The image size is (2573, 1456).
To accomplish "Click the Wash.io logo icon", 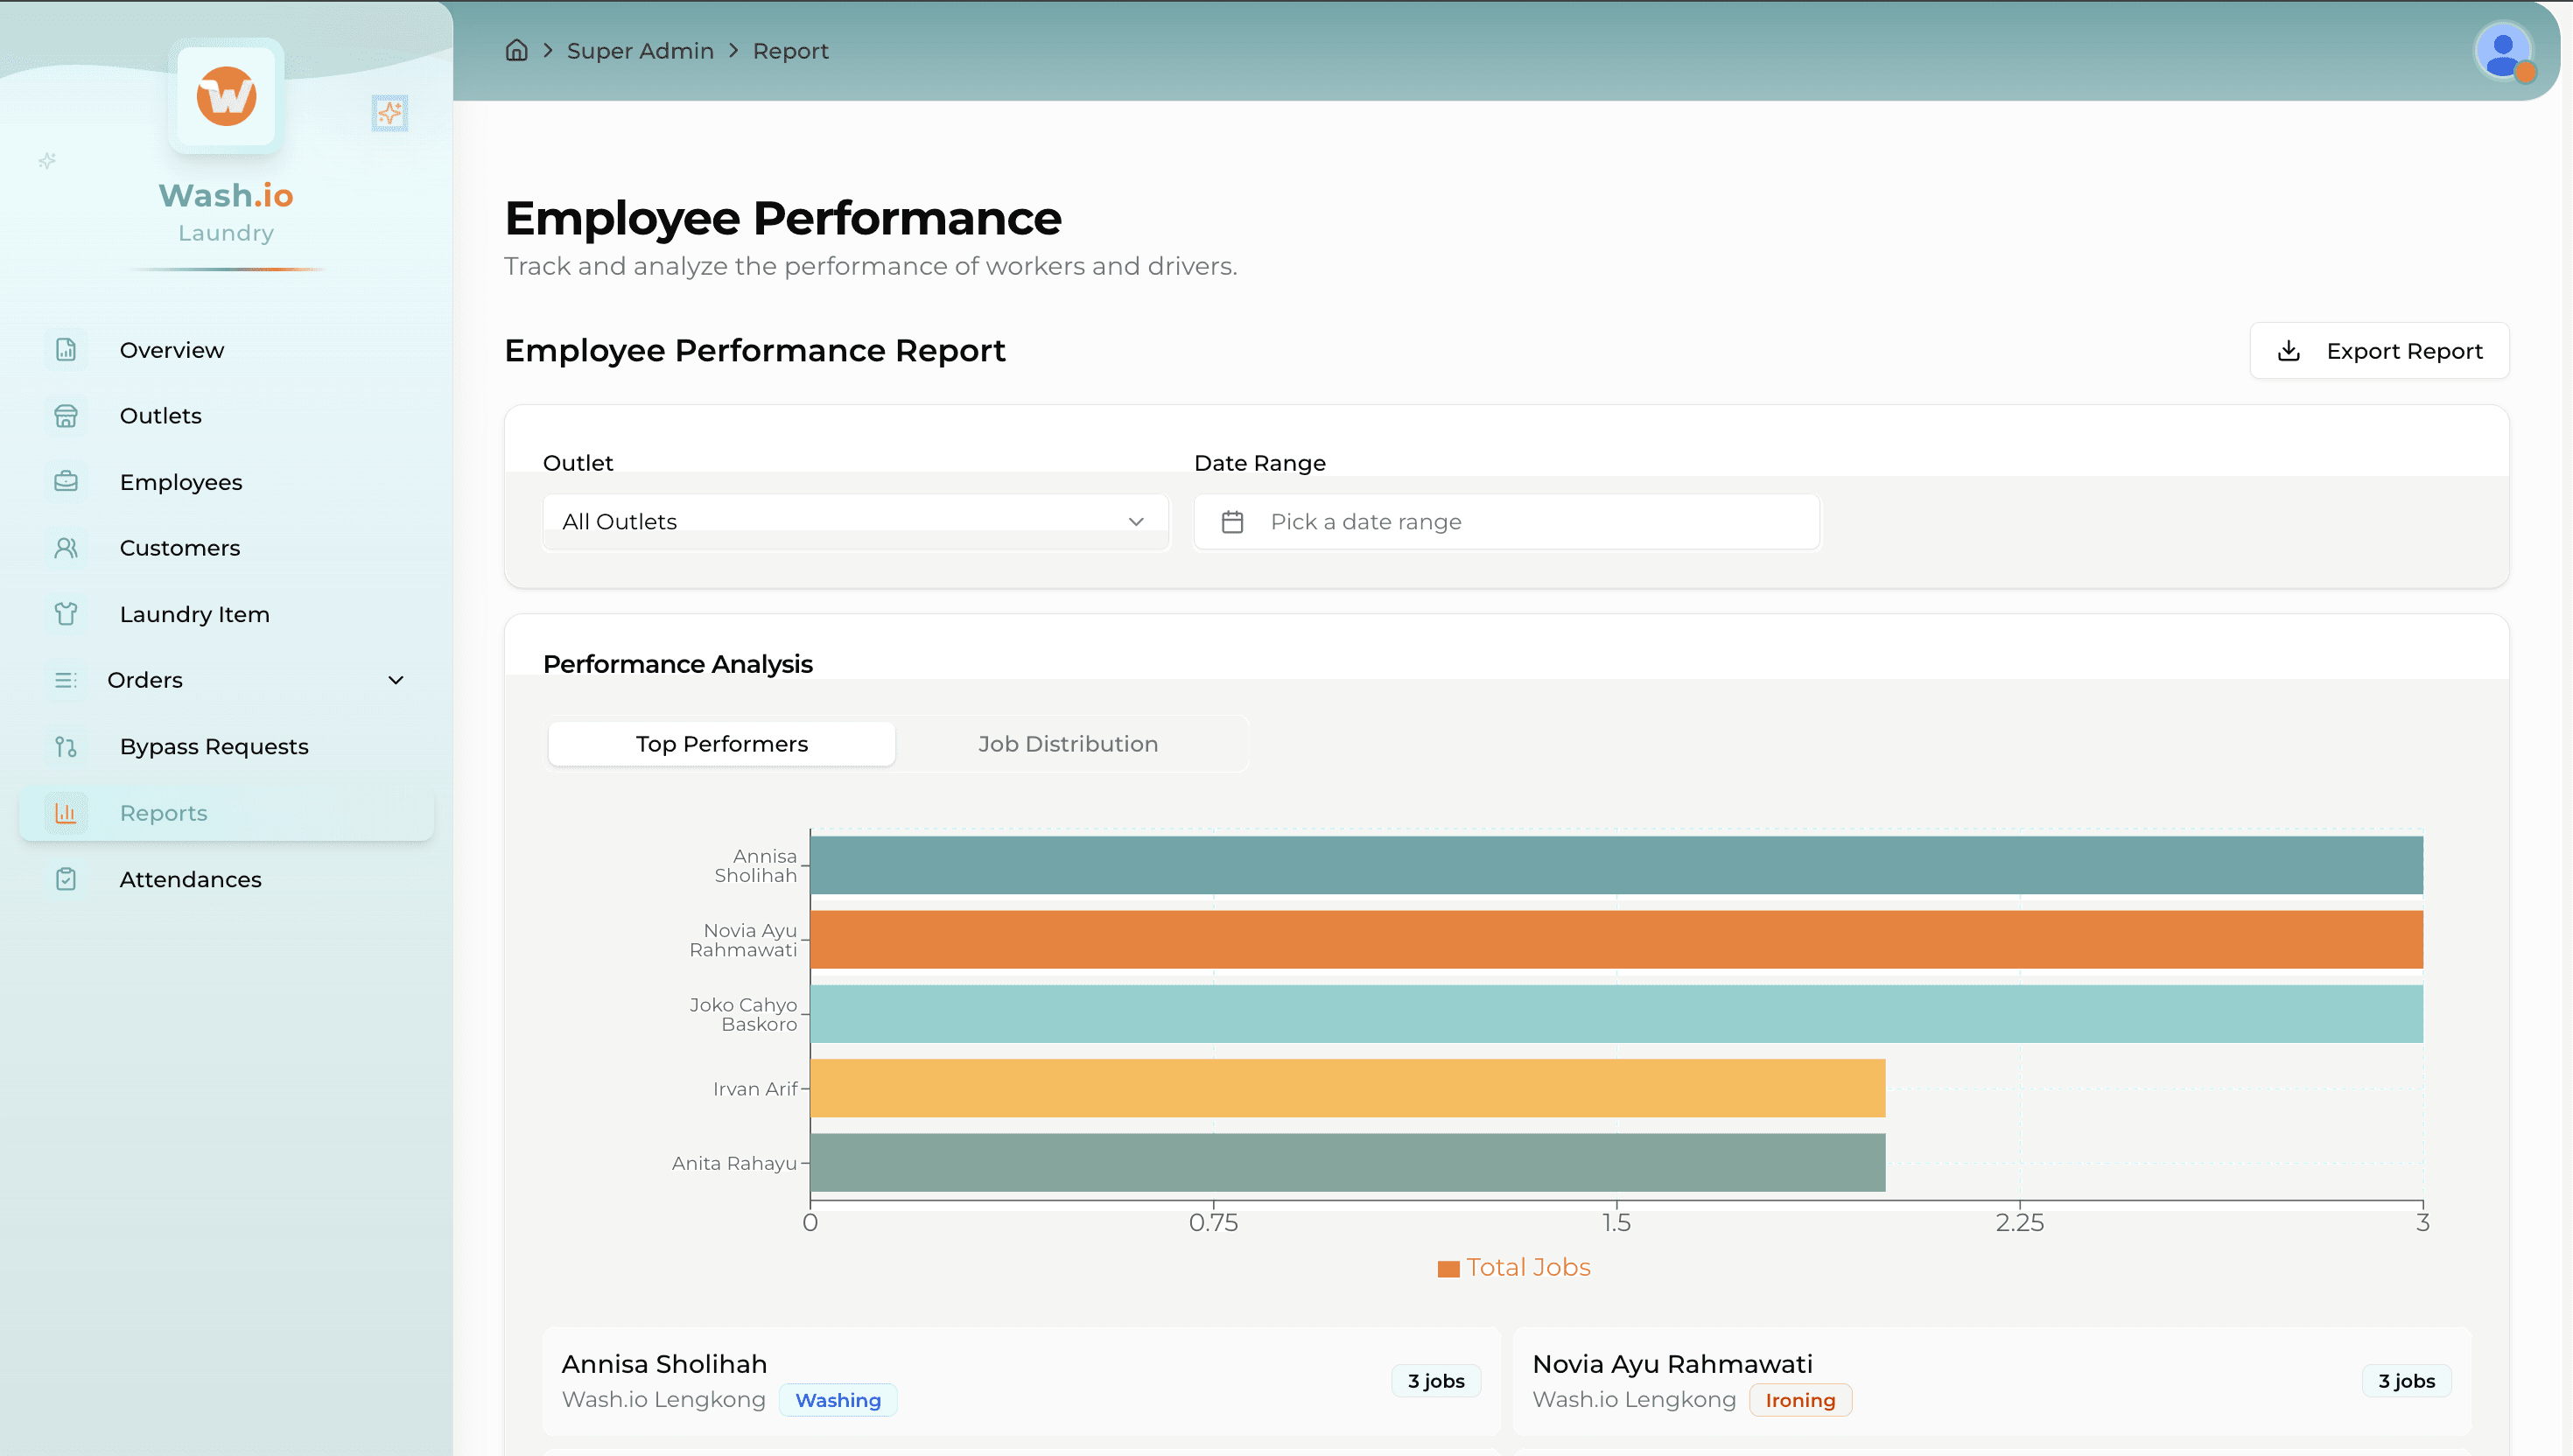I will coord(226,96).
